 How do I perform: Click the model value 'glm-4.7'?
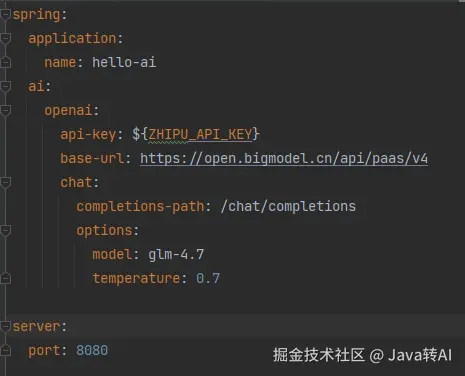[x=176, y=255]
